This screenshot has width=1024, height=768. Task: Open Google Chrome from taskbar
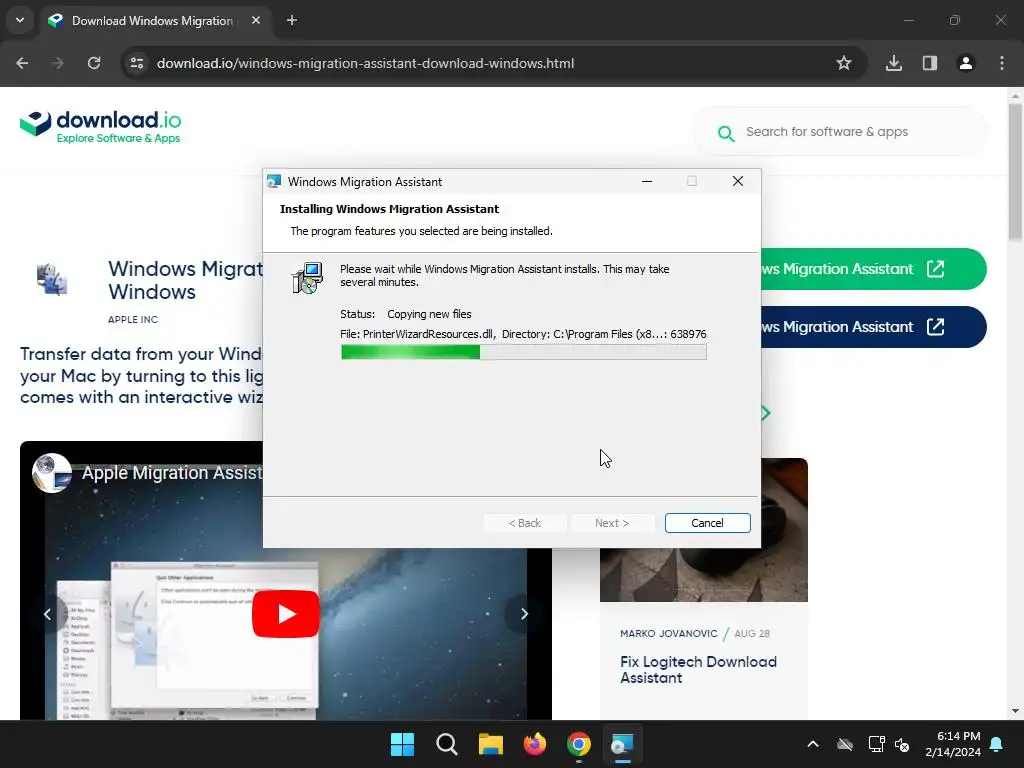579,744
